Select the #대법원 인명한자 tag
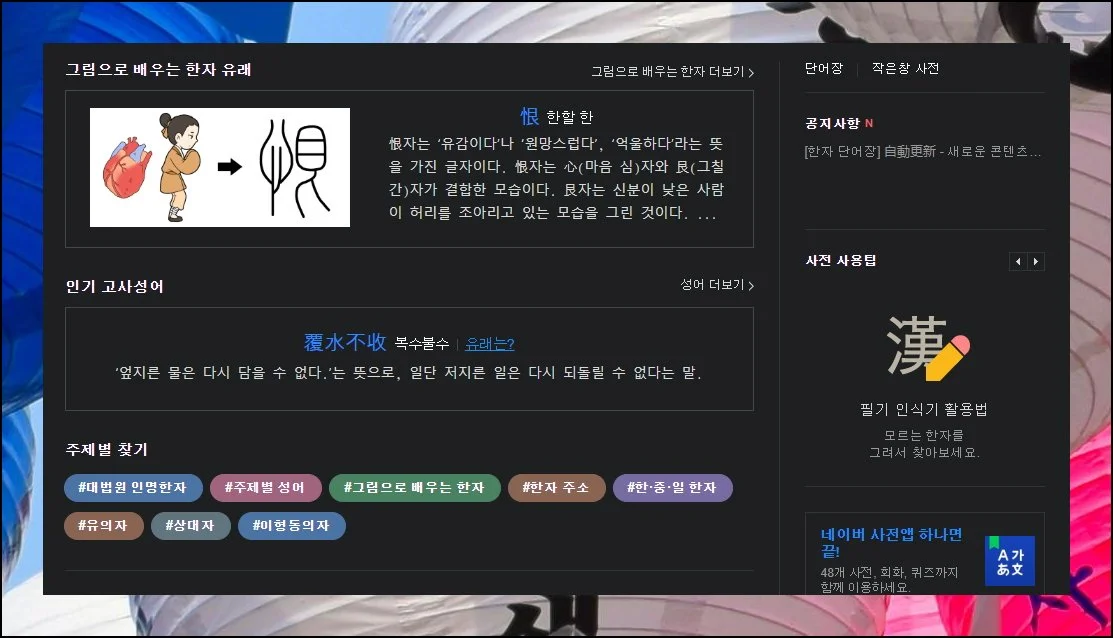Image resolution: width=1113 pixels, height=638 pixels. (x=133, y=488)
